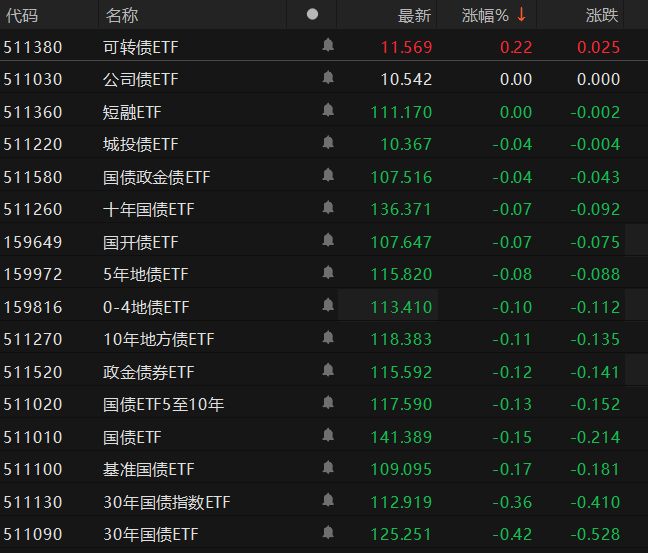This screenshot has height=553, width=648.
Task: Toggle the reminder bell for 城投债ETF
Action: tap(328, 143)
